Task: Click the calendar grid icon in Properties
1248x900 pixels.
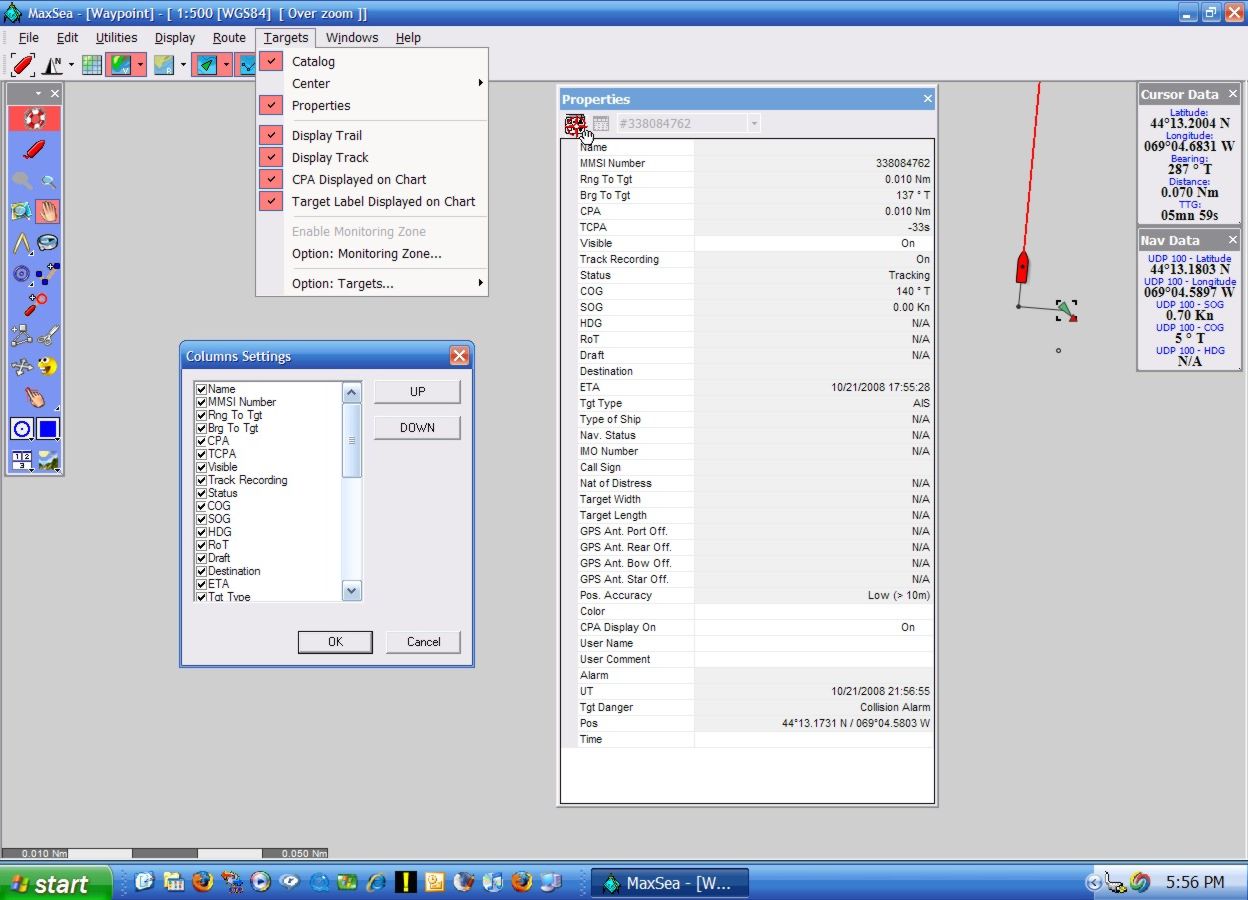Action: point(601,124)
